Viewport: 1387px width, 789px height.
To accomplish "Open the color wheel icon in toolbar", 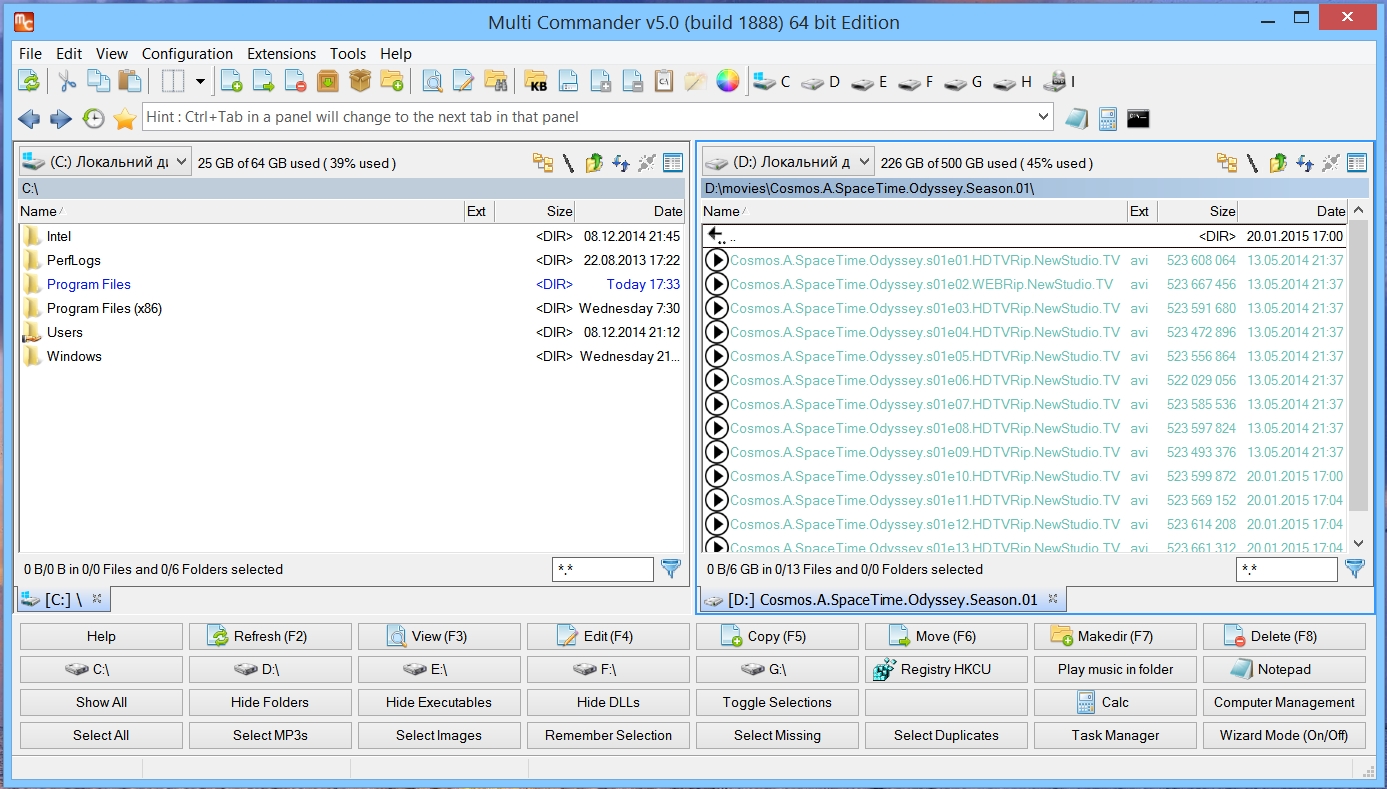I will pos(727,82).
